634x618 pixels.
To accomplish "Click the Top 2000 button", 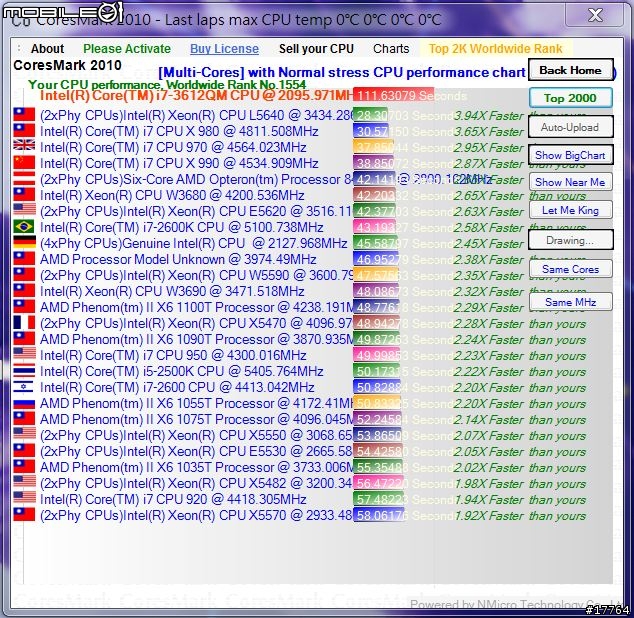I will coord(571,98).
